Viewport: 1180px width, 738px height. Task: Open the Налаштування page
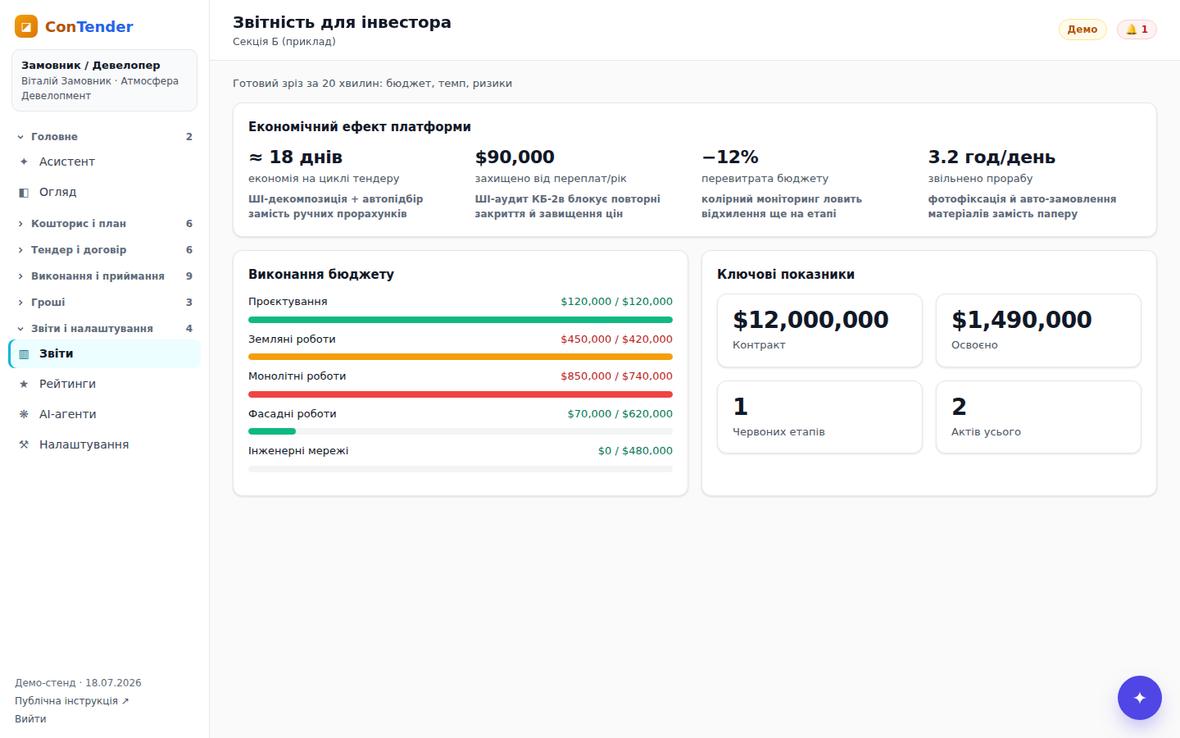[105, 445]
